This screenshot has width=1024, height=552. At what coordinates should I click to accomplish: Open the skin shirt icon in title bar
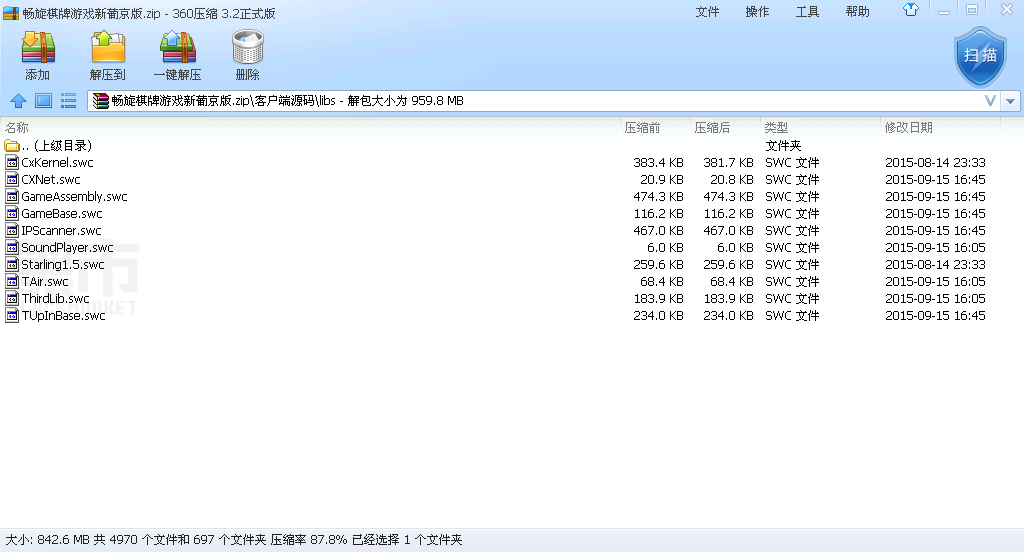click(911, 10)
